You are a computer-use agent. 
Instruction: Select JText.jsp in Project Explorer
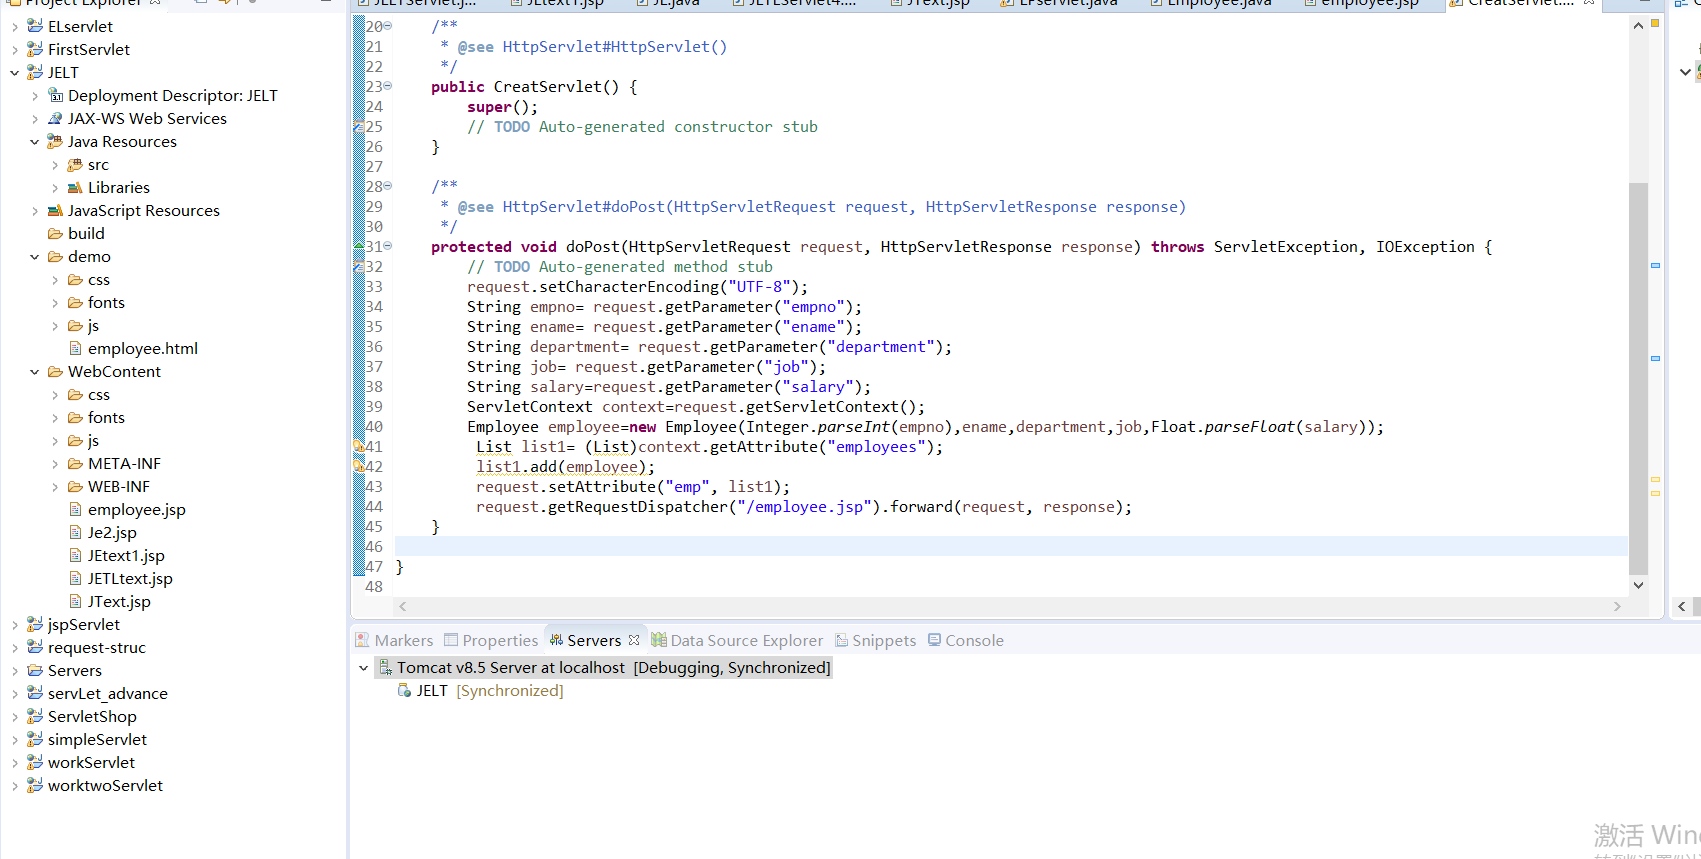point(119,601)
